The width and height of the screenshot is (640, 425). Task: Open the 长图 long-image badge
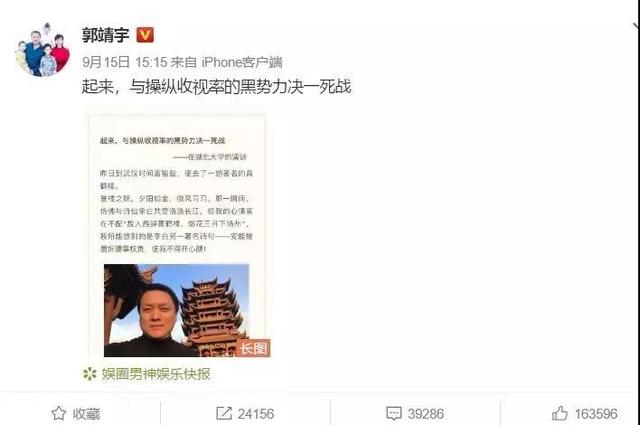tap(253, 348)
